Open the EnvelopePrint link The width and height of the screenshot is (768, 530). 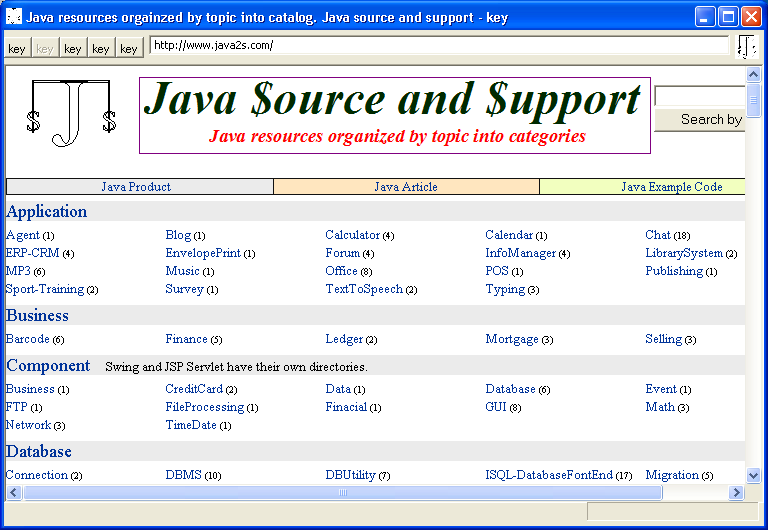click(x=203, y=253)
